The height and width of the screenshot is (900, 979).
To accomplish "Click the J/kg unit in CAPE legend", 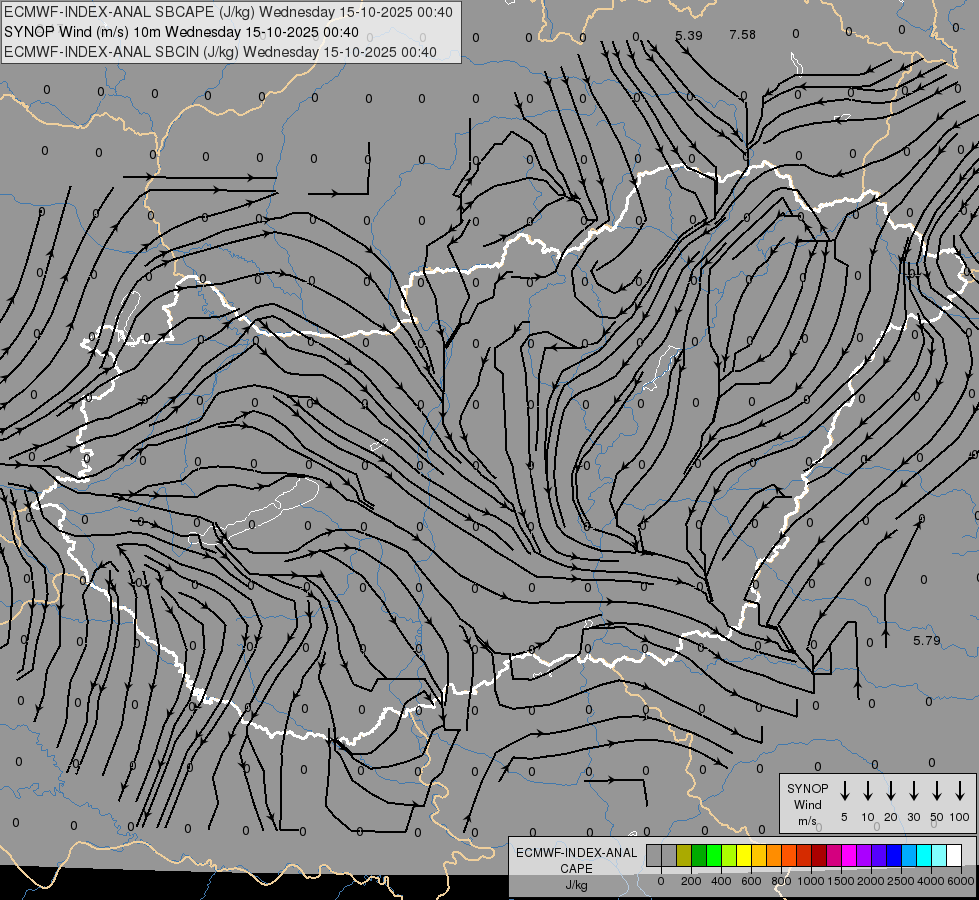I will point(576,885).
